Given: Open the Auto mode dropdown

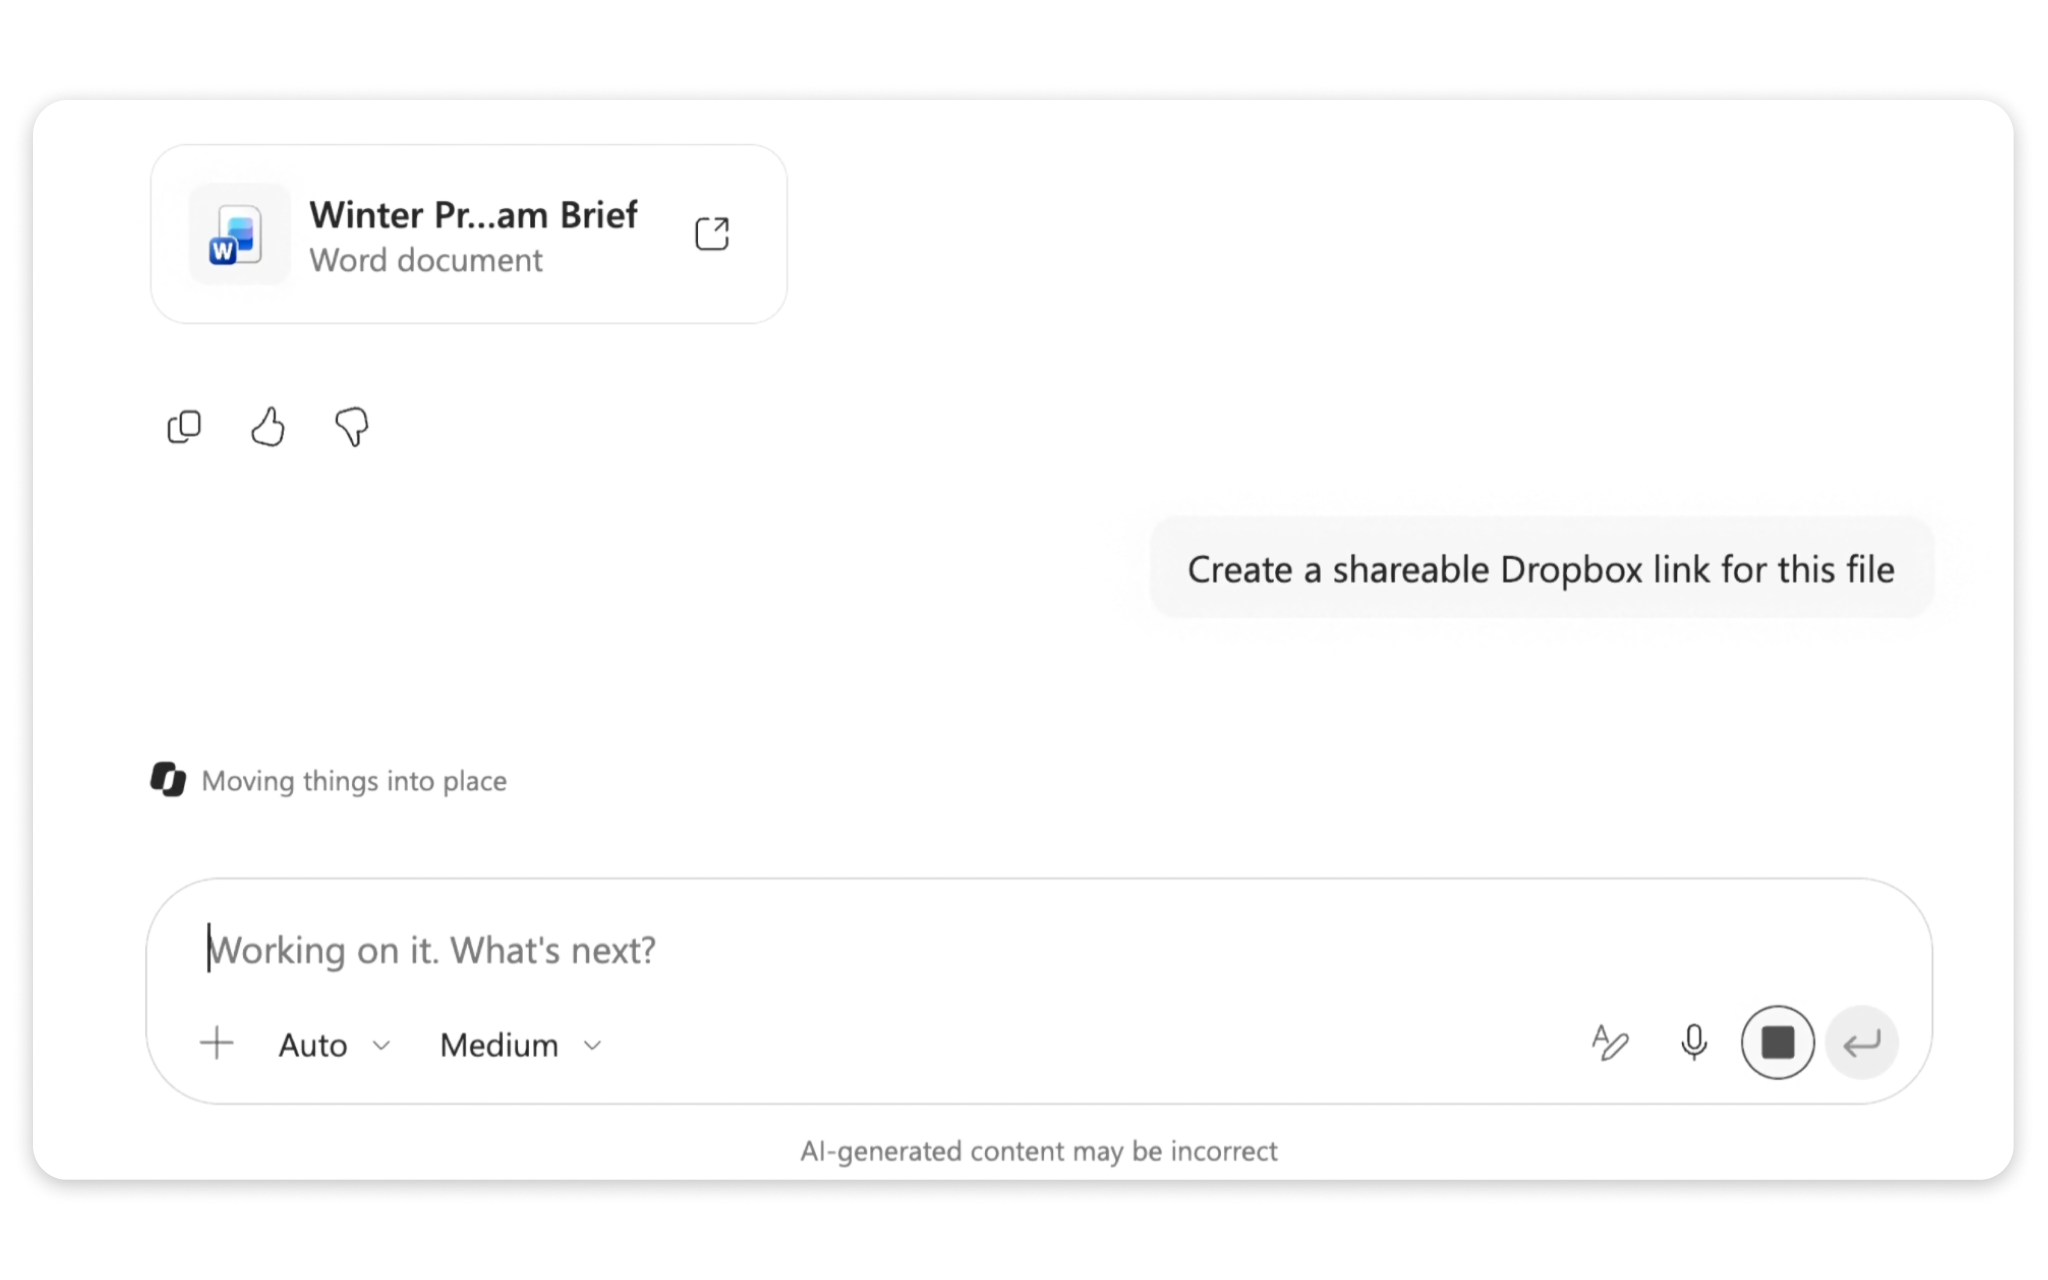Looking at the screenshot, I should [334, 1045].
